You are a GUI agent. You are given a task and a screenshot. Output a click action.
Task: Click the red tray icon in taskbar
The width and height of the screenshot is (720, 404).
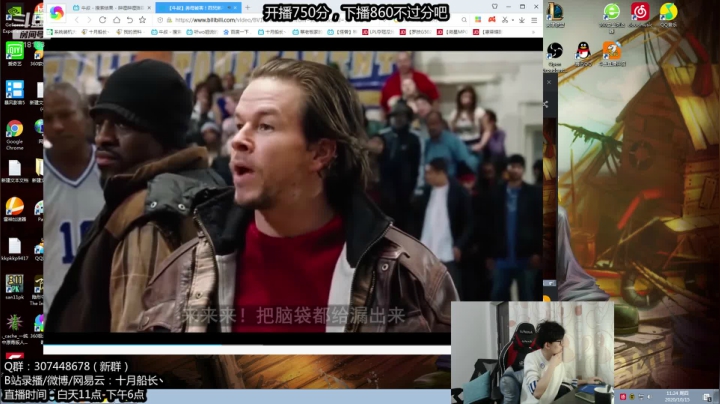click(x=622, y=397)
